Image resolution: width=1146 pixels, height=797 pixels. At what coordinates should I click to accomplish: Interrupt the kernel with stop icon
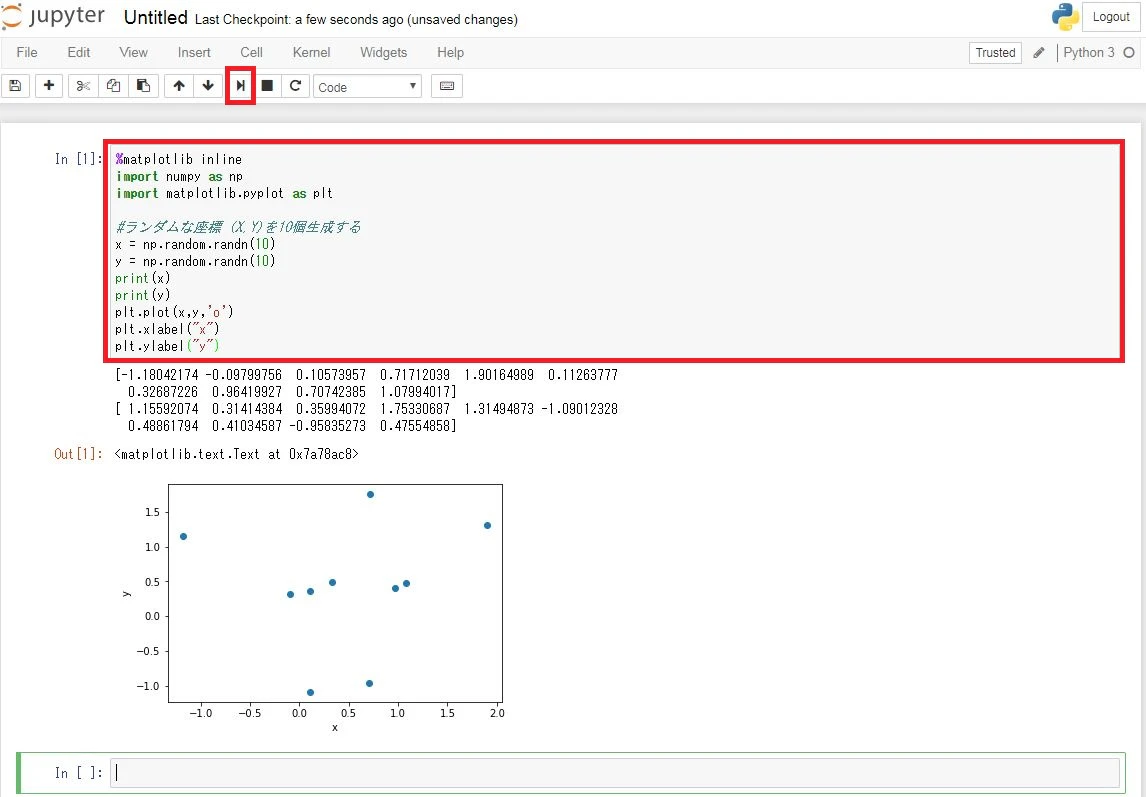click(267, 86)
